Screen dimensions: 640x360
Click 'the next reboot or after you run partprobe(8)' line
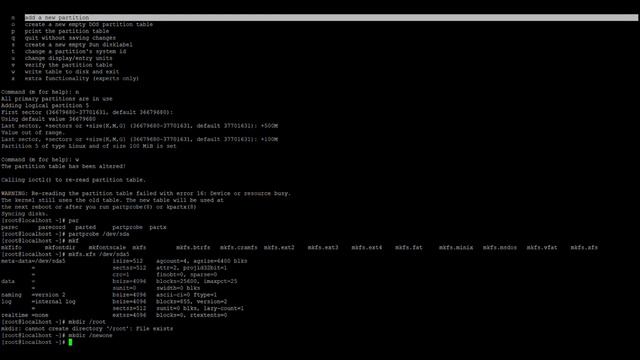(98, 207)
